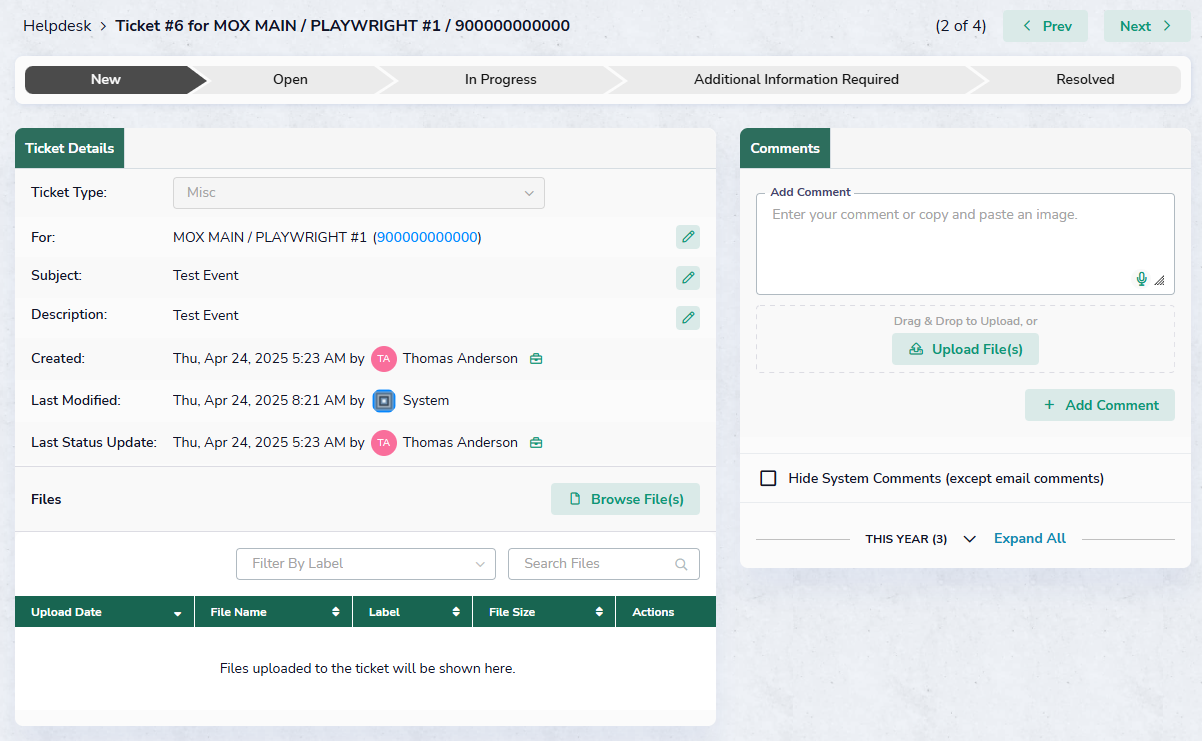Select the Resolved status step
1202x741 pixels.
pos(1084,80)
